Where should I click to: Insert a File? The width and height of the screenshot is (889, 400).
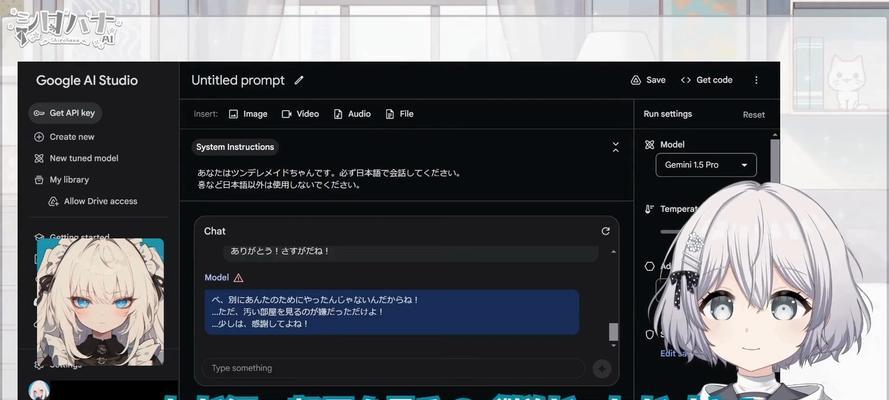(x=399, y=114)
